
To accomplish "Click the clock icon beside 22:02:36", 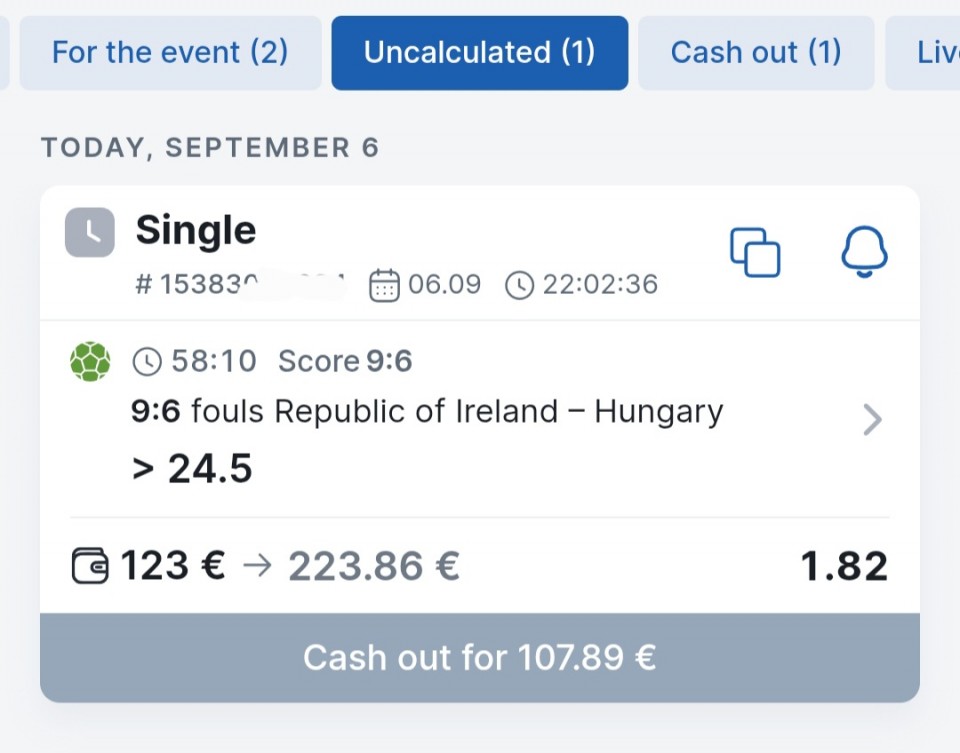I will (520, 285).
